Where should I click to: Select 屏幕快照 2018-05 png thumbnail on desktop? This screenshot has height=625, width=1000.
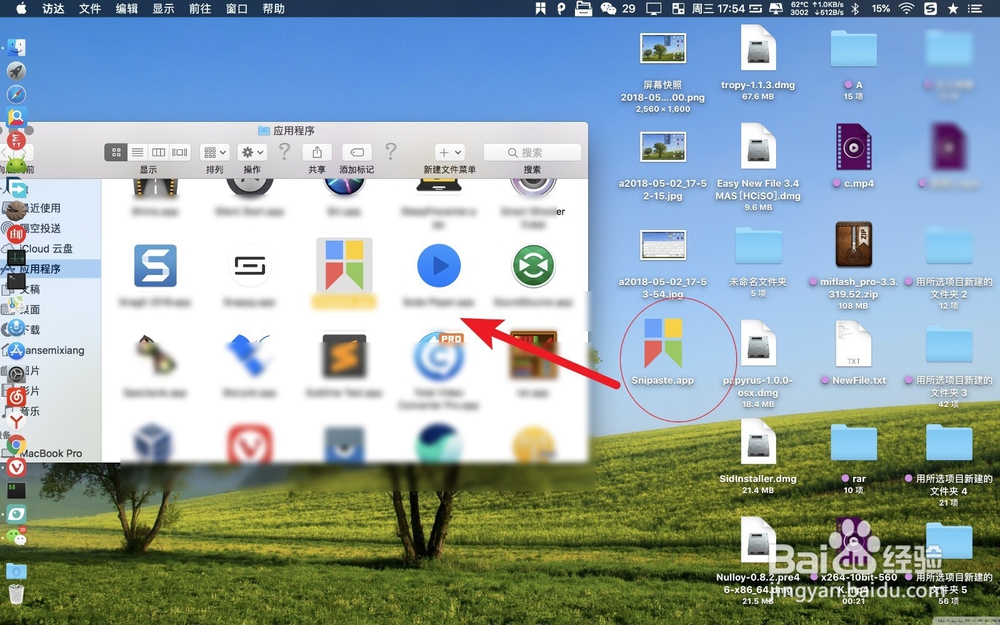(x=663, y=48)
